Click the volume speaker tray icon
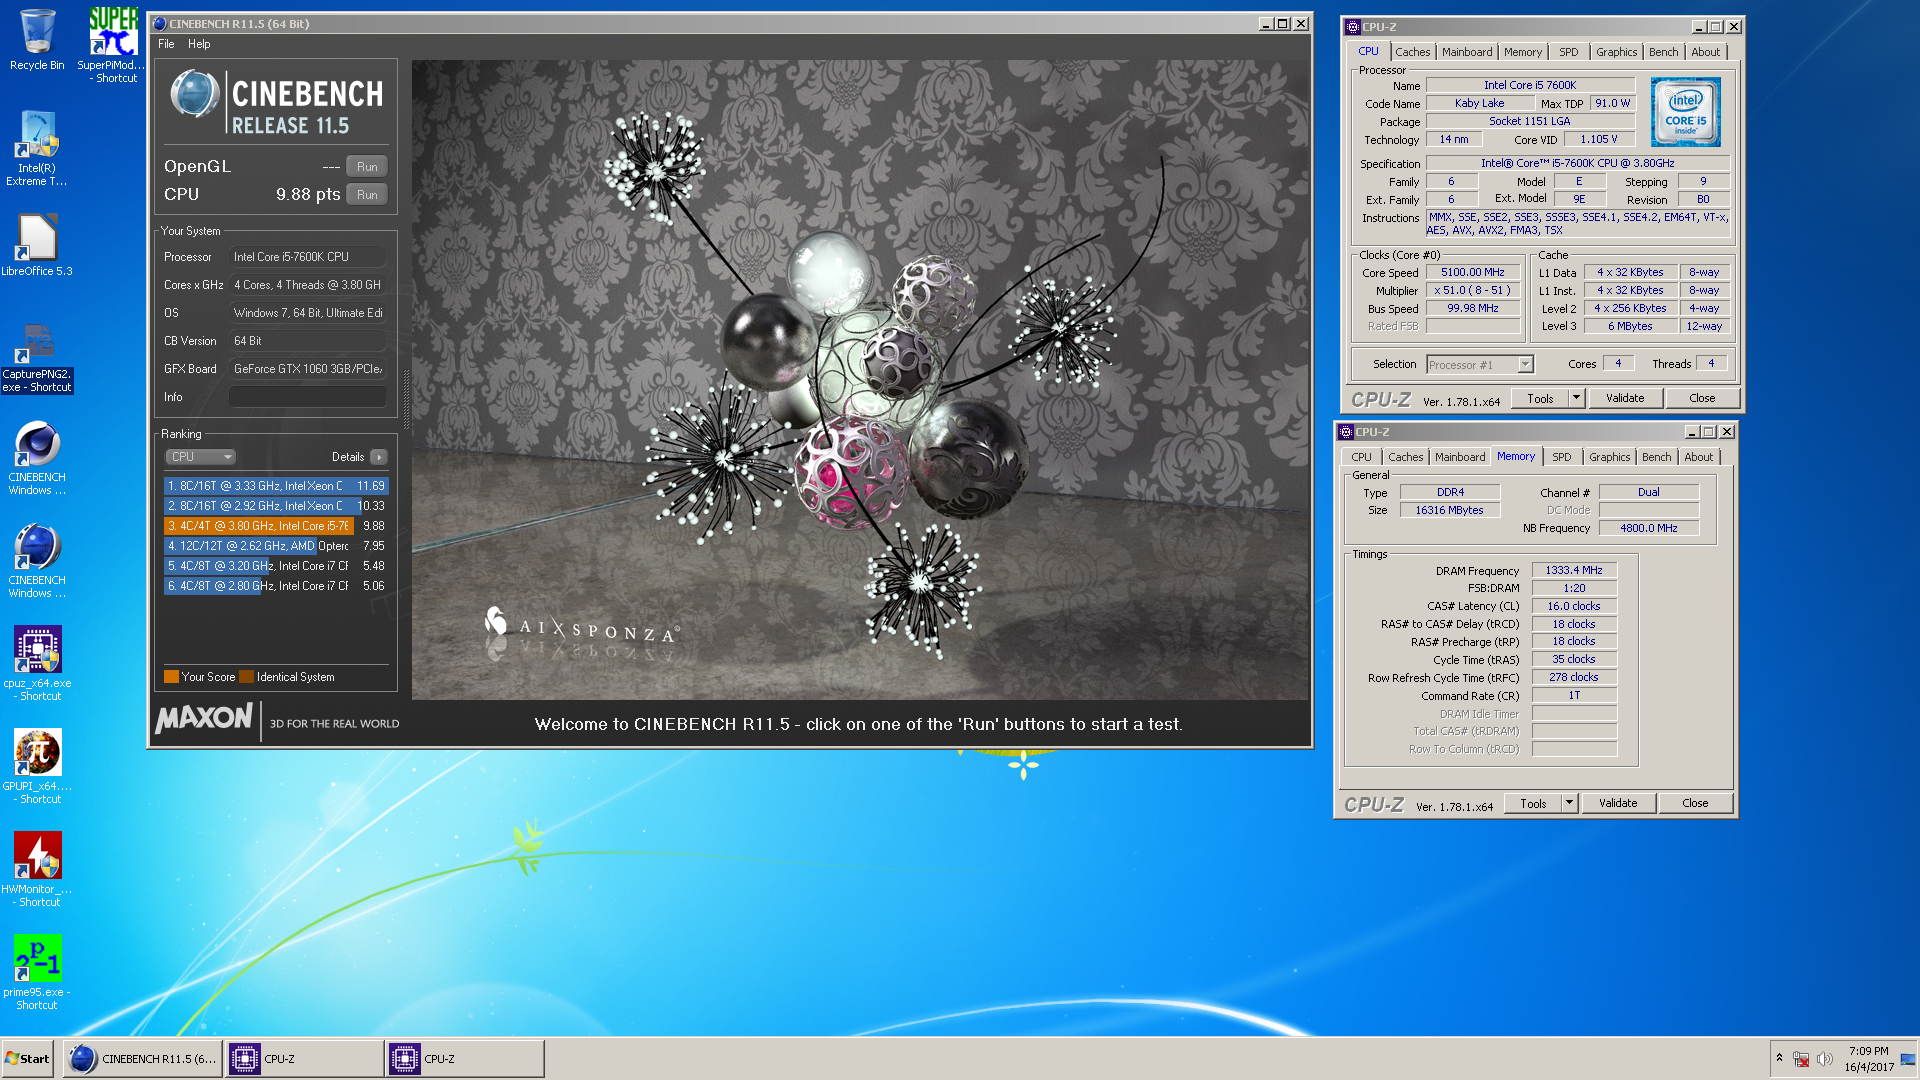The width and height of the screenshot is (1920, 1080). click(x=1824, y=1059)
